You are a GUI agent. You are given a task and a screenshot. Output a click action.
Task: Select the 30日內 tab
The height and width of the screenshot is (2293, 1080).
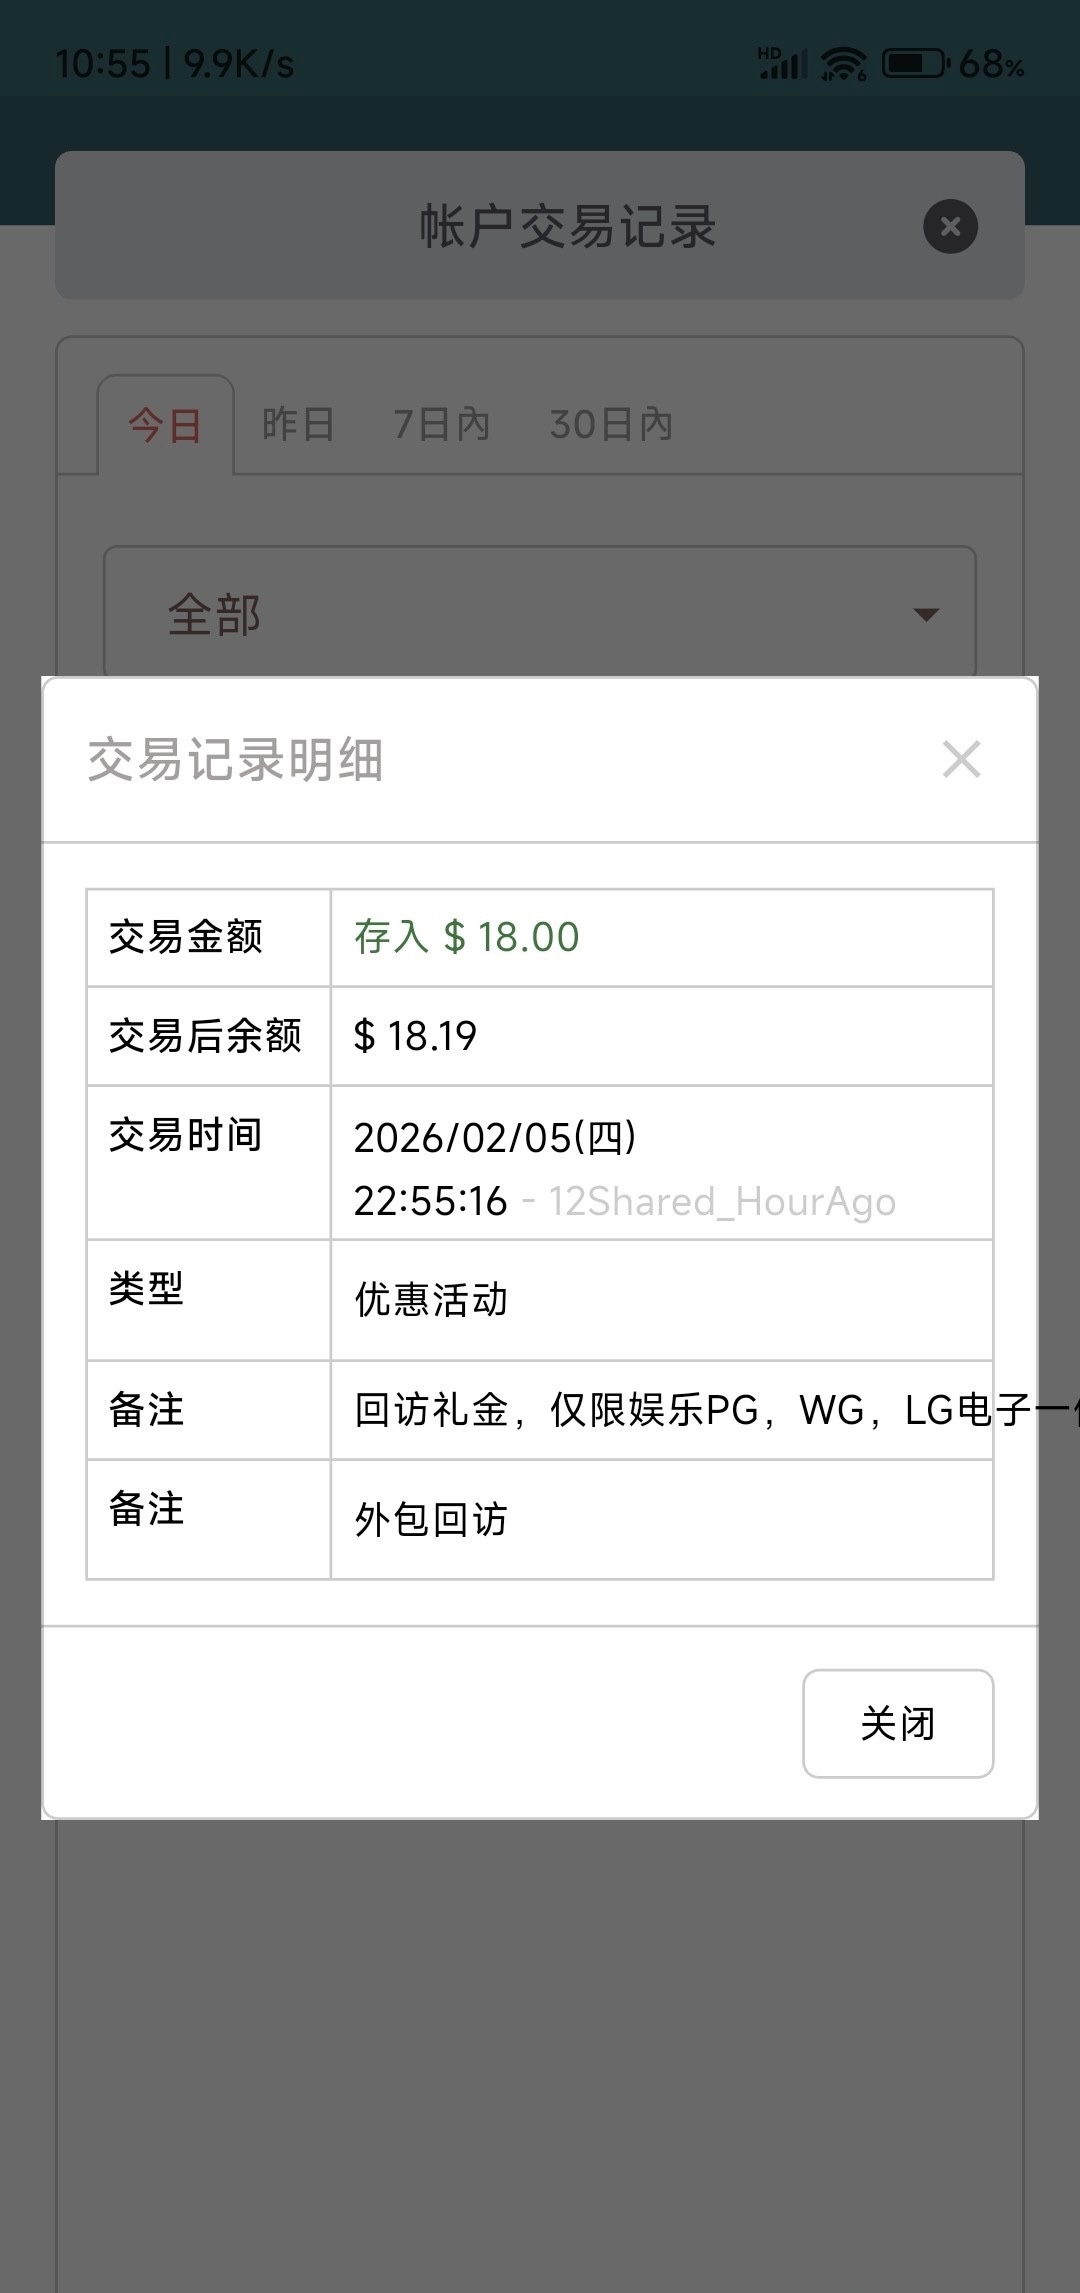click(610, 425)
